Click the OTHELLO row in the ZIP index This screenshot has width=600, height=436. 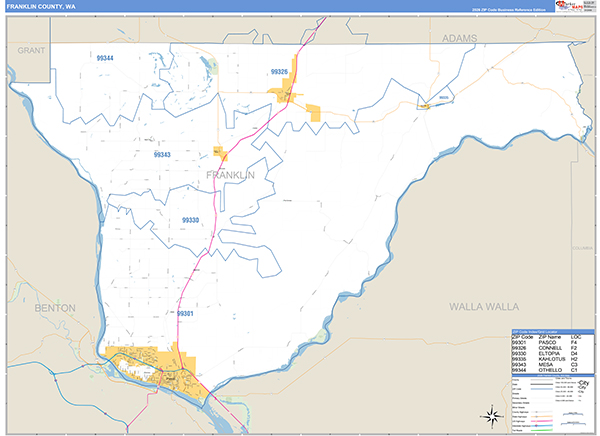tap(553, 370)
